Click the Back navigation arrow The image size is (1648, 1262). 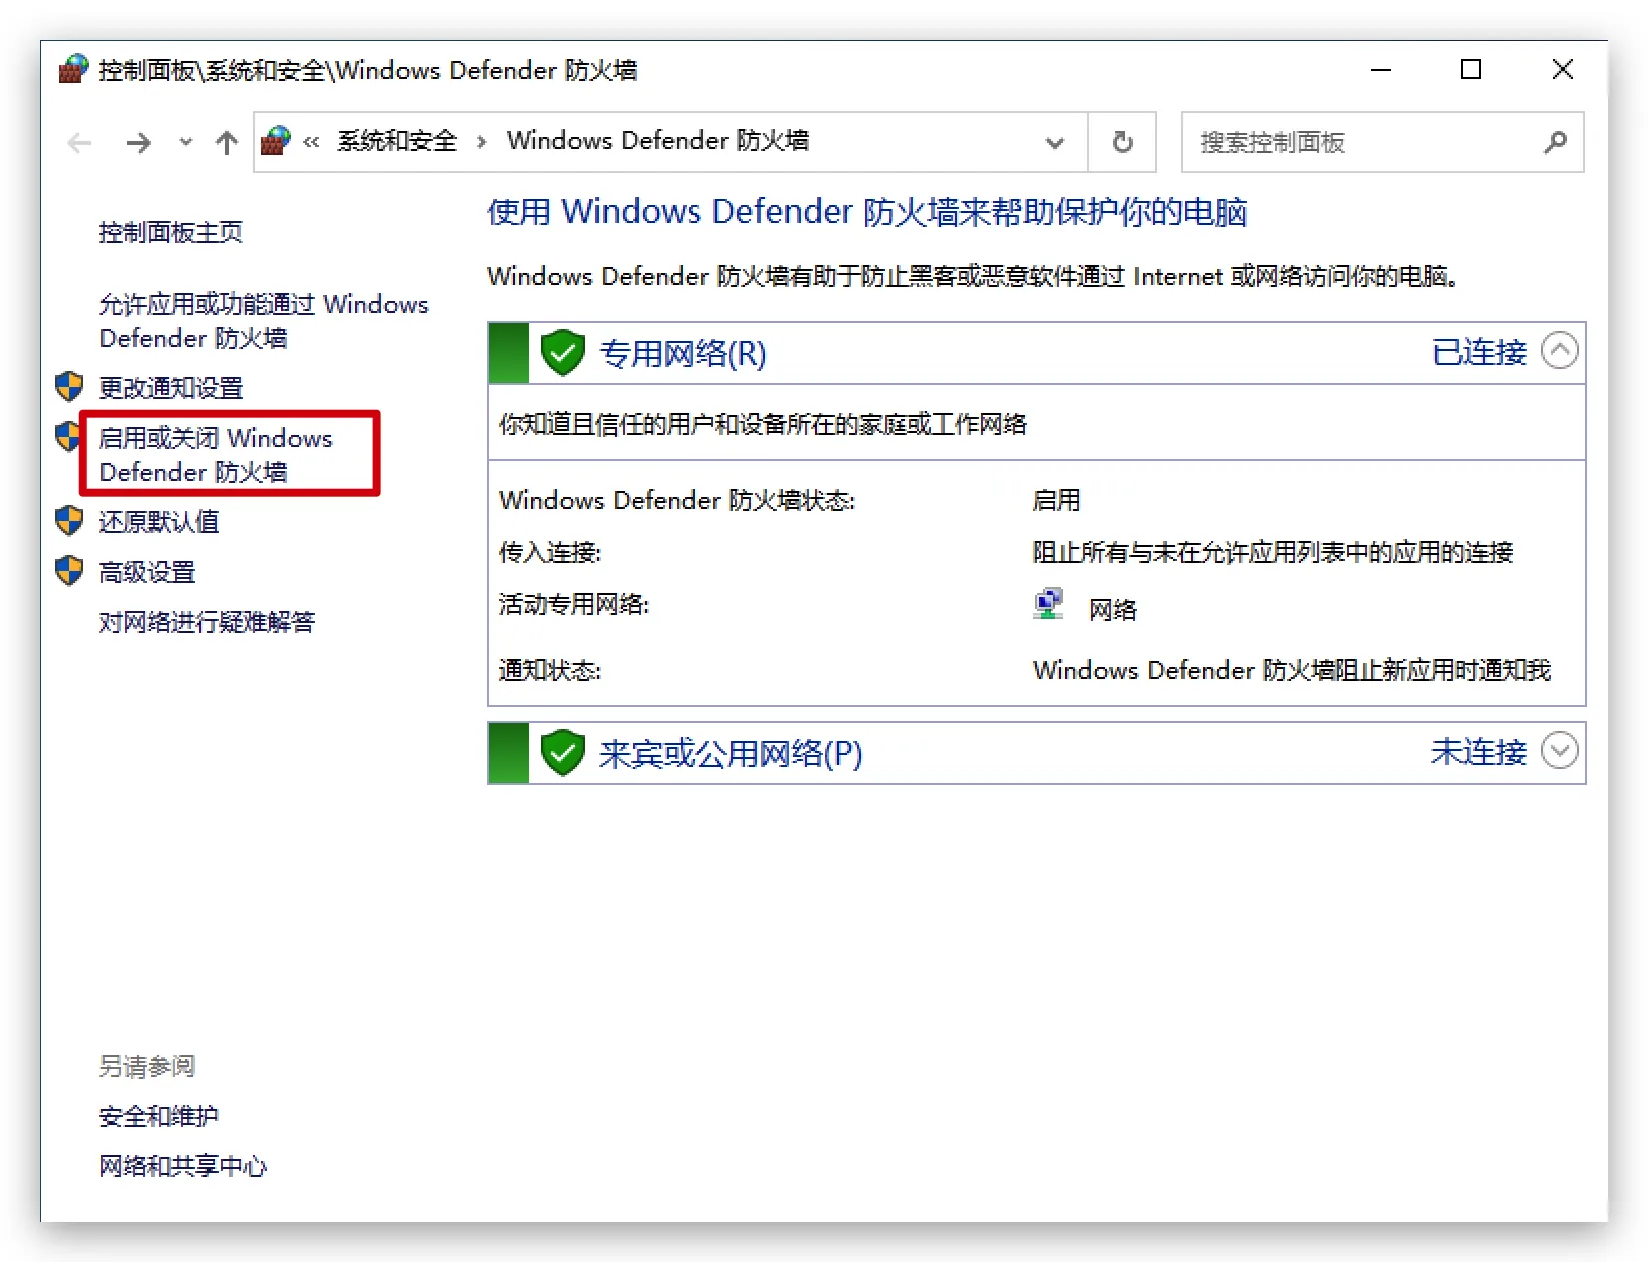pos(79,143)
